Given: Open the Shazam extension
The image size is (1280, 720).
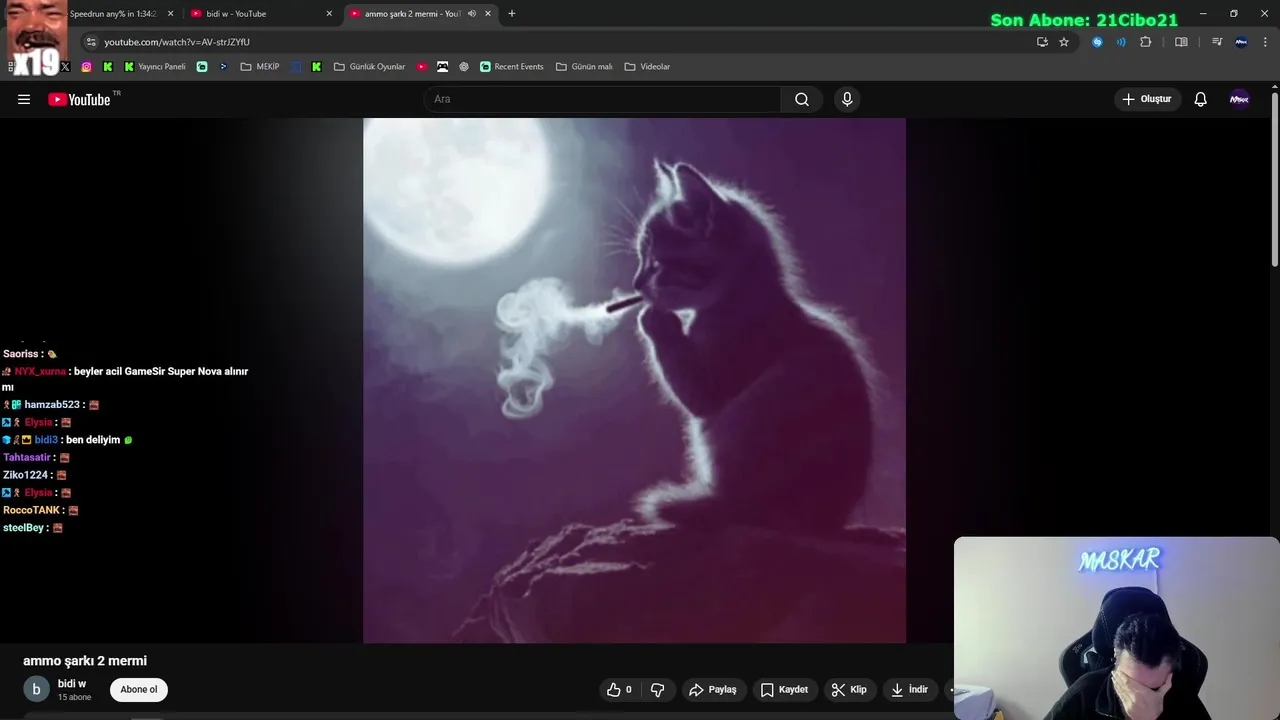Looking at the screenshot, I should point(1097,42).
